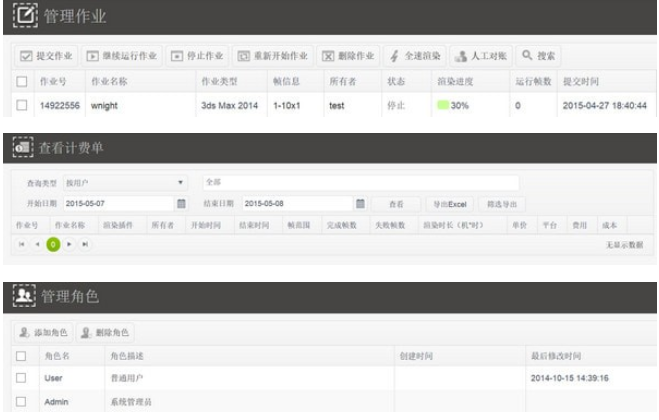659x420 pixels.
Task: Open the 搜索 search tool
Action: pos(539,56)
